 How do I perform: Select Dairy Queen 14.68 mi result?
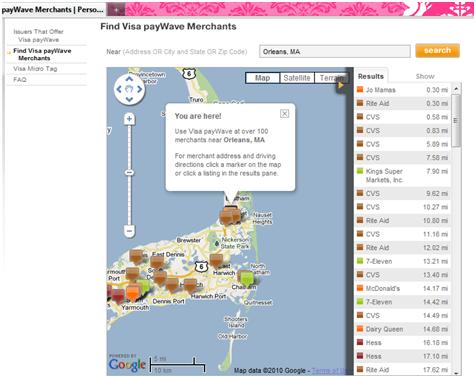[x=403, y=329]
